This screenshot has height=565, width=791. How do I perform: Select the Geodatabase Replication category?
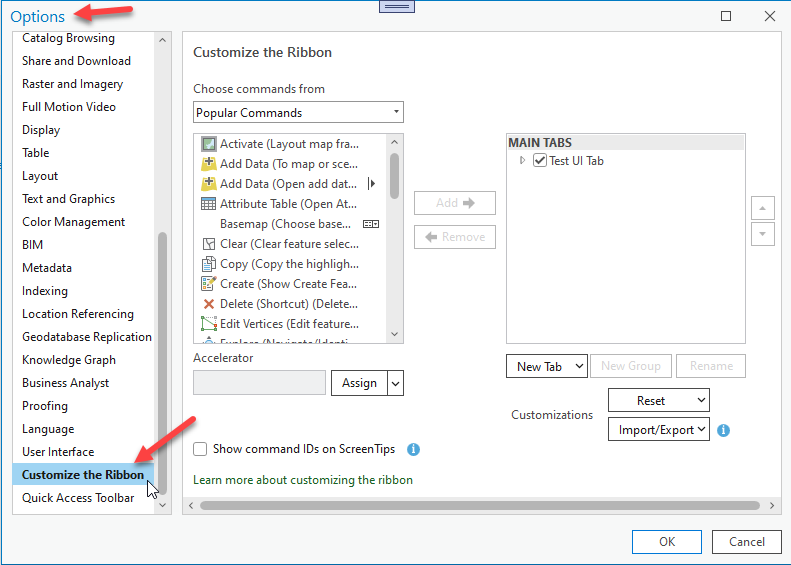(x=87, y=337)
